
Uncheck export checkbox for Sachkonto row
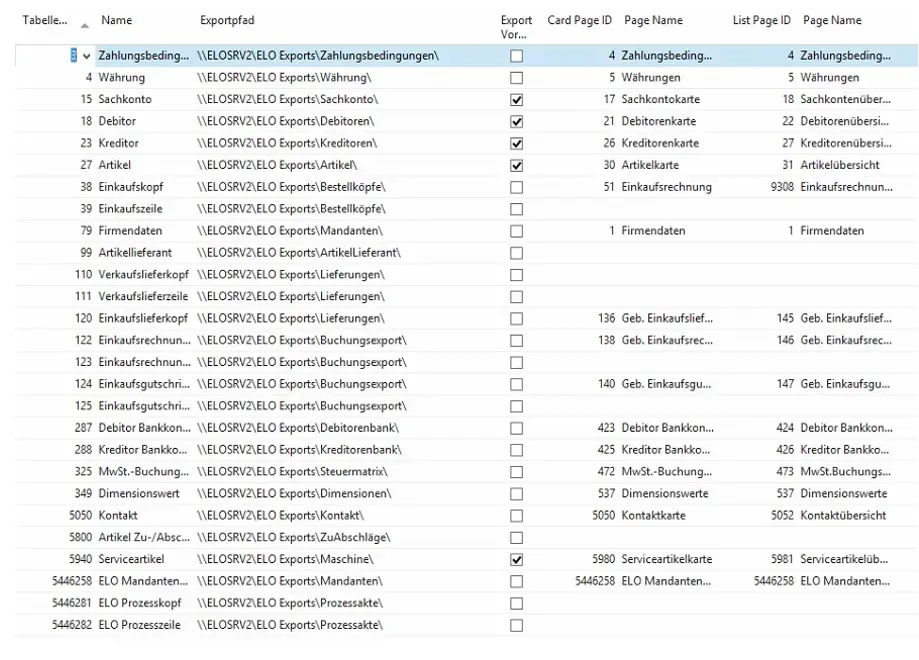516,100
